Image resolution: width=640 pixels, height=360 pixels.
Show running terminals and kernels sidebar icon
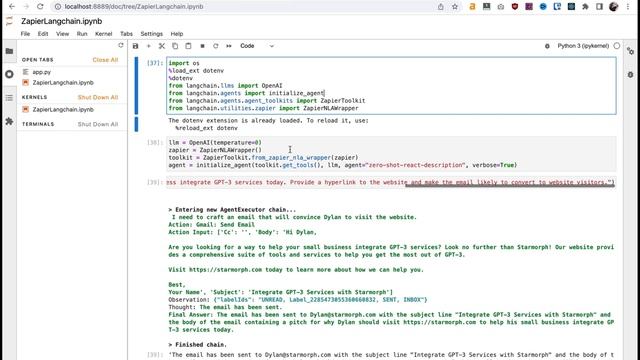(x=9, y=74)
